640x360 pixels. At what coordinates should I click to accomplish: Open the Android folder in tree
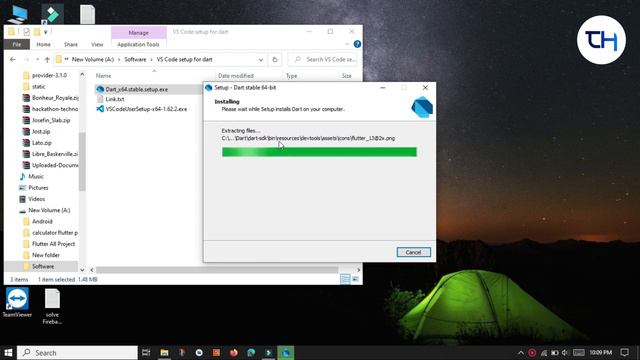(42, 221)
